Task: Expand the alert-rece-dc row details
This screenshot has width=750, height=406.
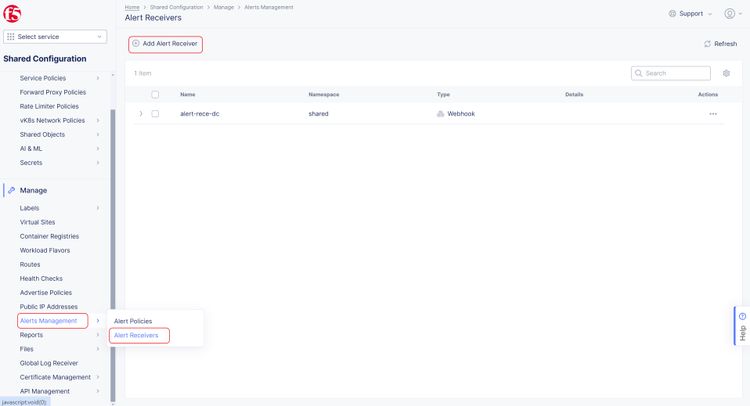Action: point(141,114)
